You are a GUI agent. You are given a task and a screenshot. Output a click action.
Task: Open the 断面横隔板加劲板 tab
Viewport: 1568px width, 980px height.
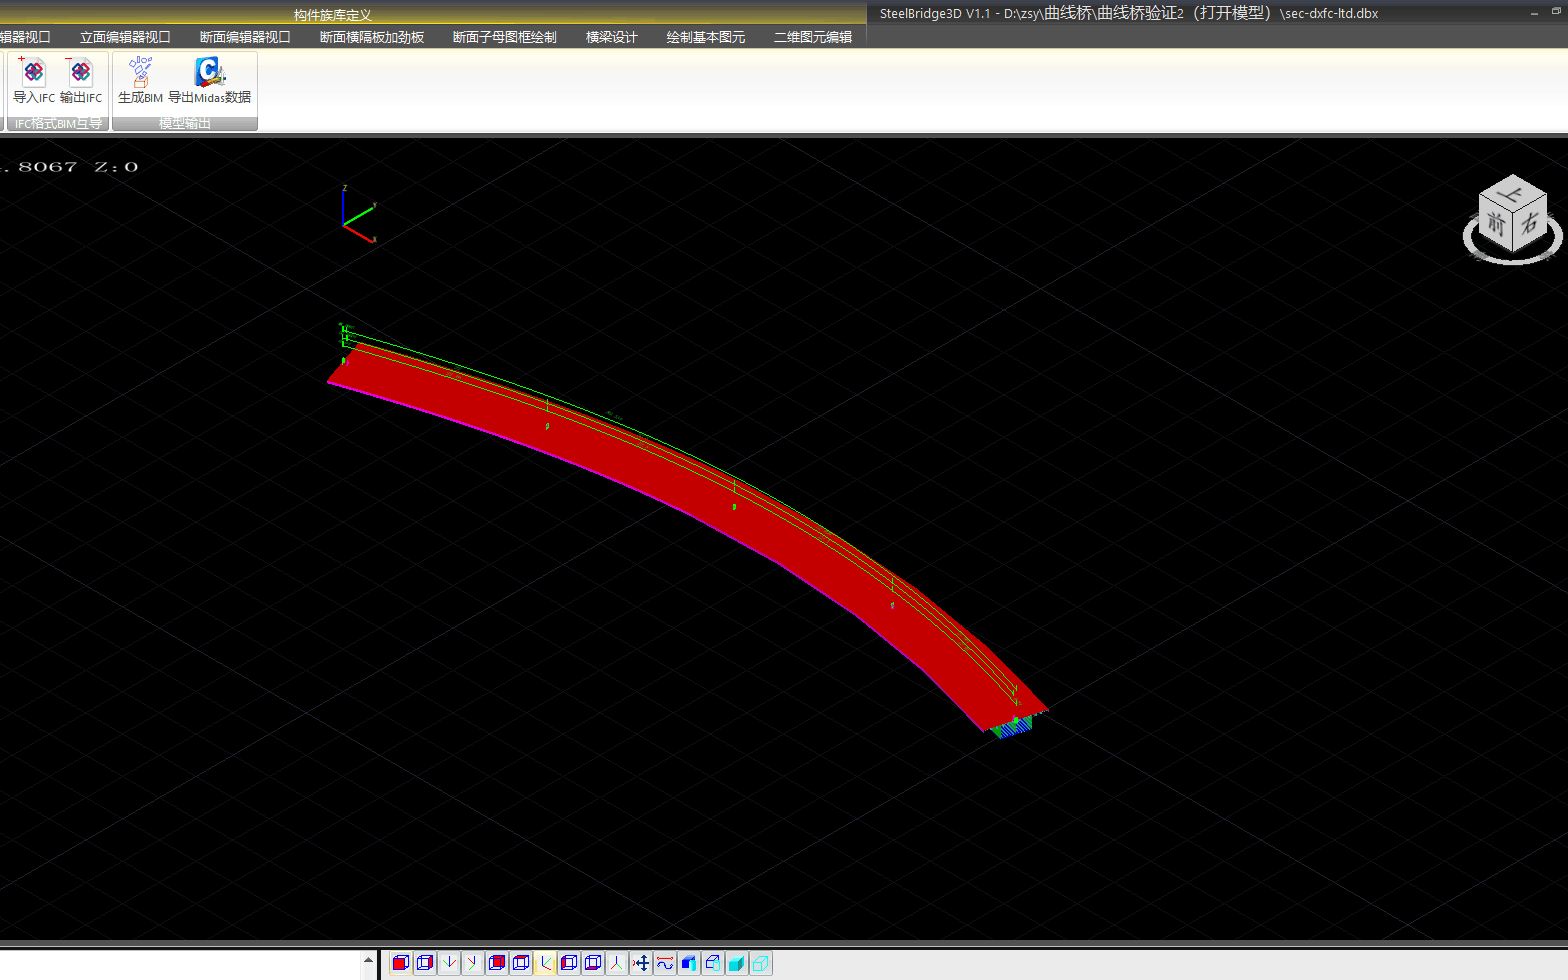[372, 37]
